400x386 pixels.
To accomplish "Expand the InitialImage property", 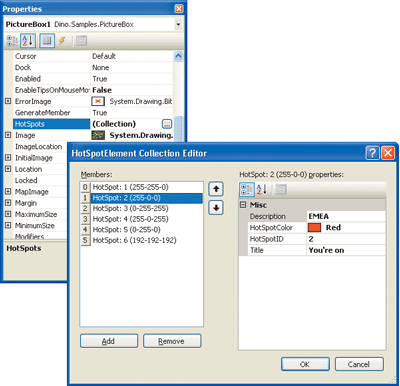I will point(8,158).
